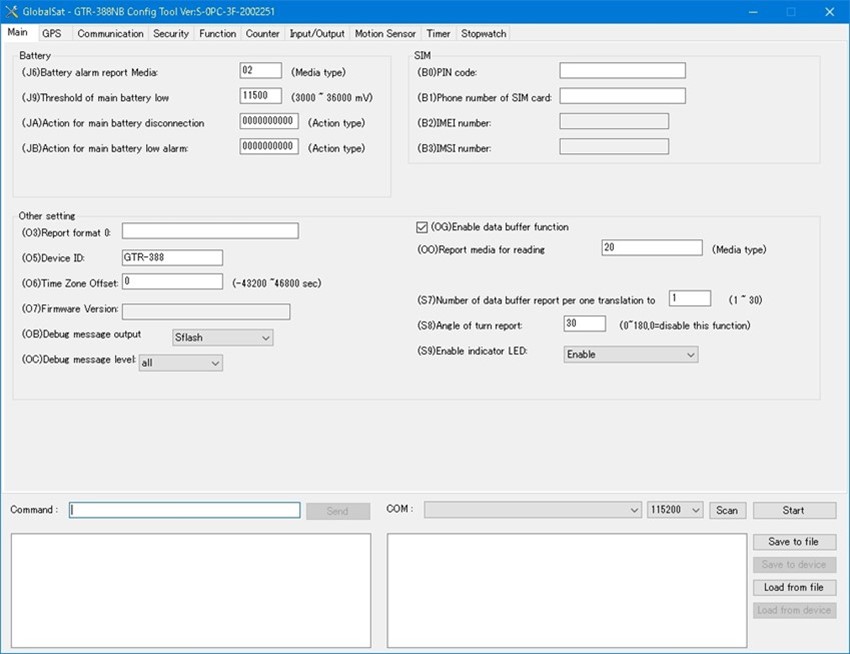
Task: Click the Firmware Version field
Action: pos(206,312)
